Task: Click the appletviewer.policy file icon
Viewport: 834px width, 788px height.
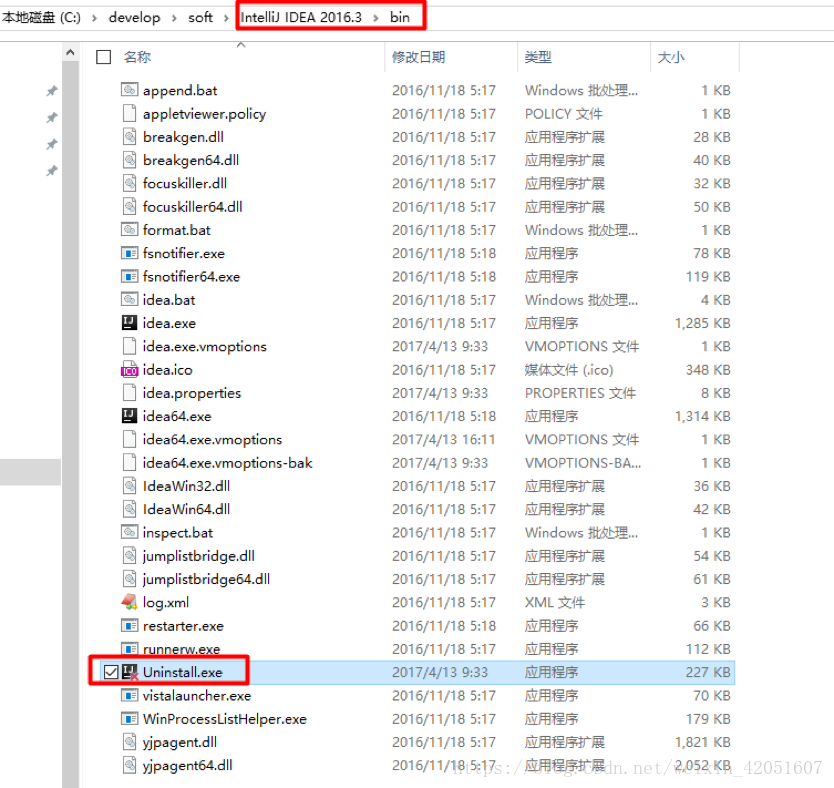Action: [x=129, y=113]
